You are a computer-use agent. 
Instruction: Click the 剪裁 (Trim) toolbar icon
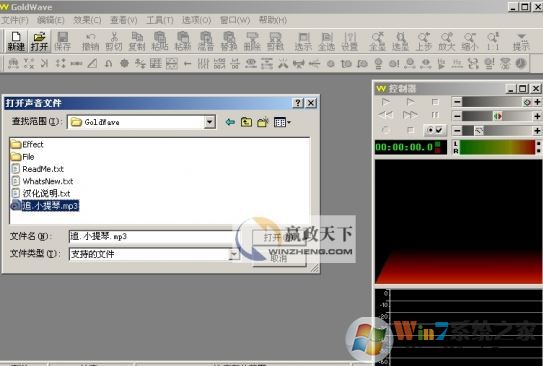click(x=275, y=41)
